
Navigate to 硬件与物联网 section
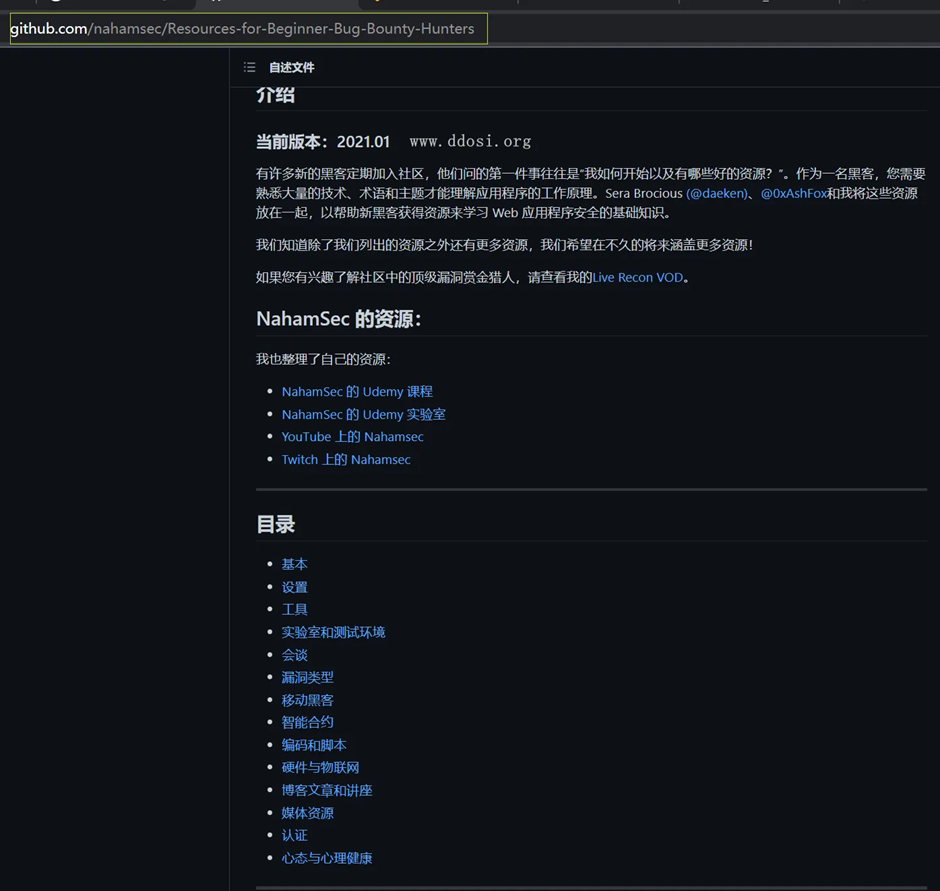coord(321,767)
